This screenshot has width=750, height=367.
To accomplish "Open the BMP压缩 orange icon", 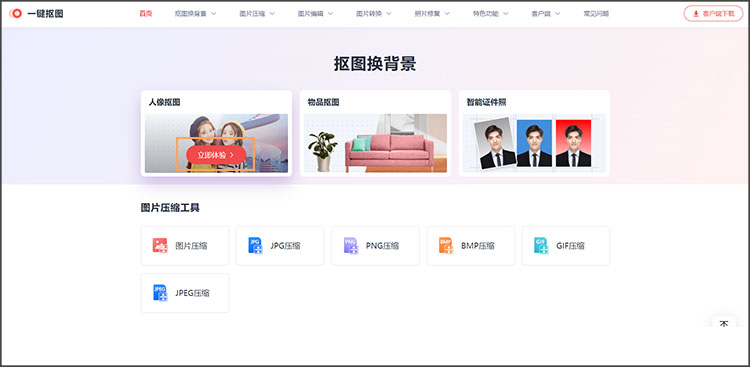I will tap(446, 245).
